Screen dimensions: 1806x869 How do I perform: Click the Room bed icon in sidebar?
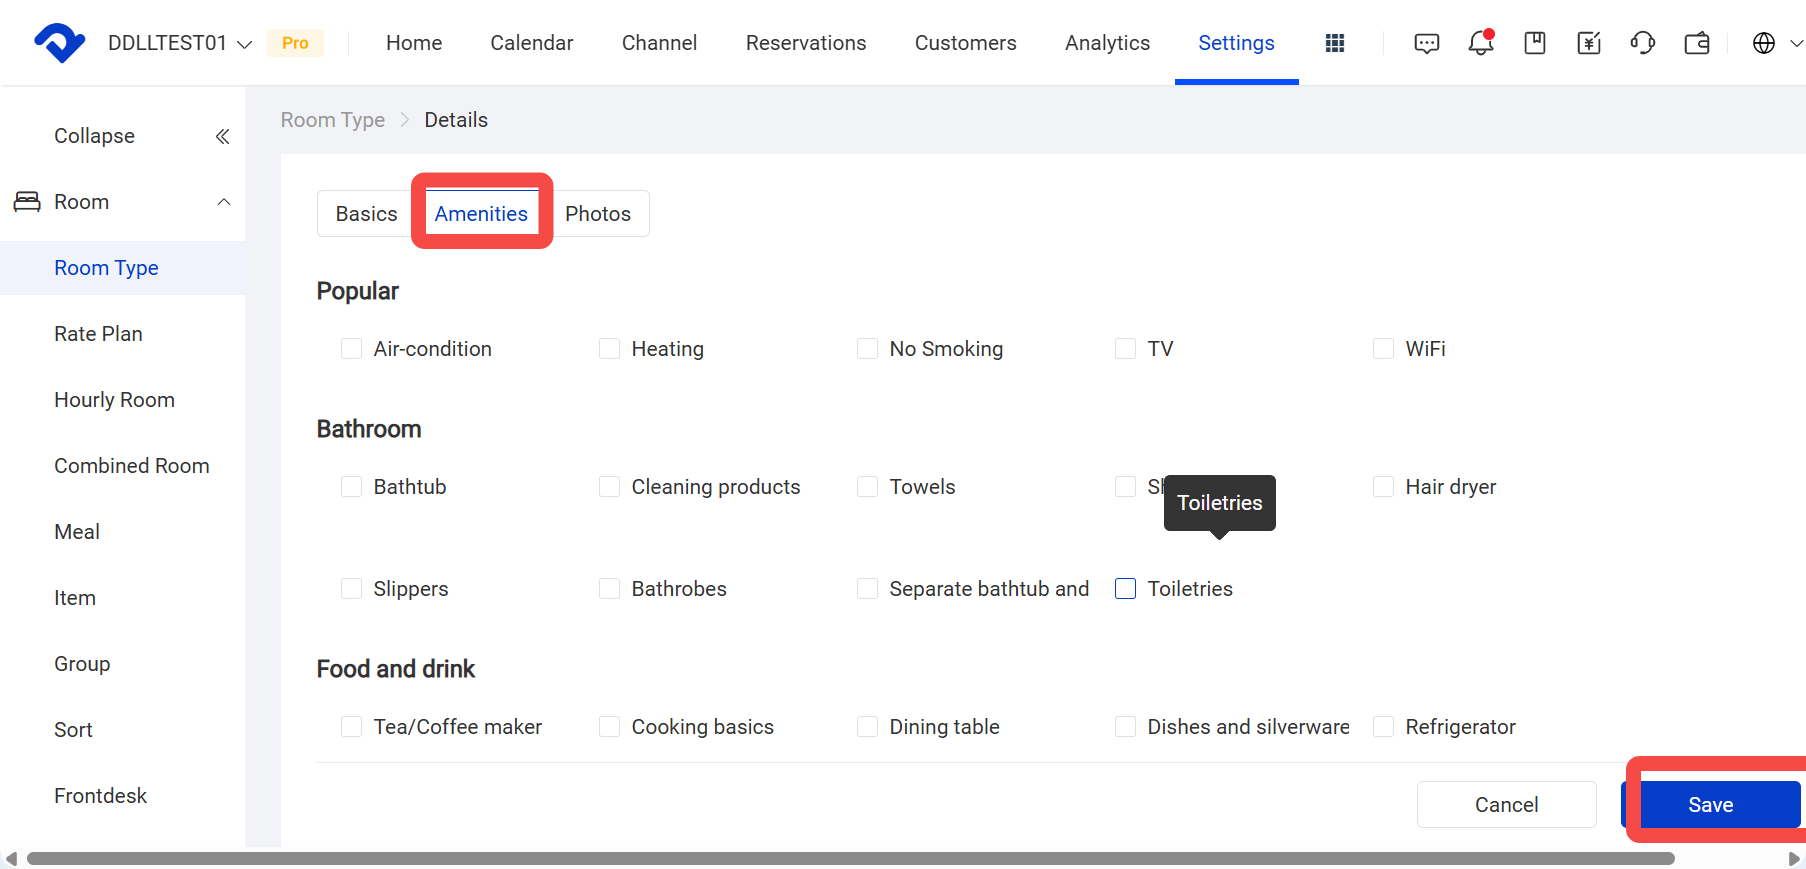pyautogui.click(x=27, y=202)
